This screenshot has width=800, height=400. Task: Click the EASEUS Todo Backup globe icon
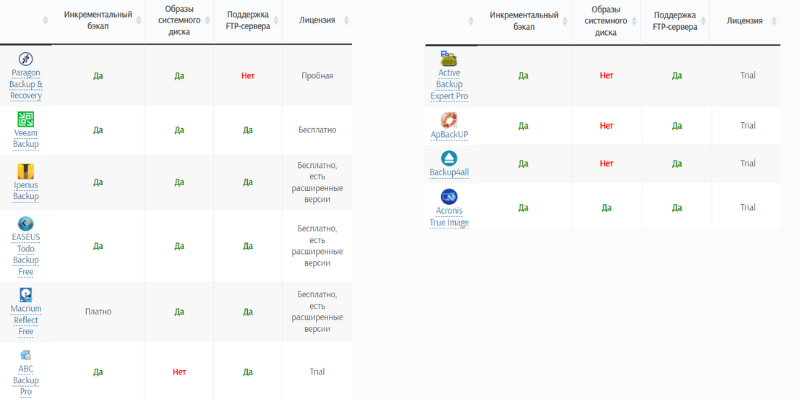point(26,223)
